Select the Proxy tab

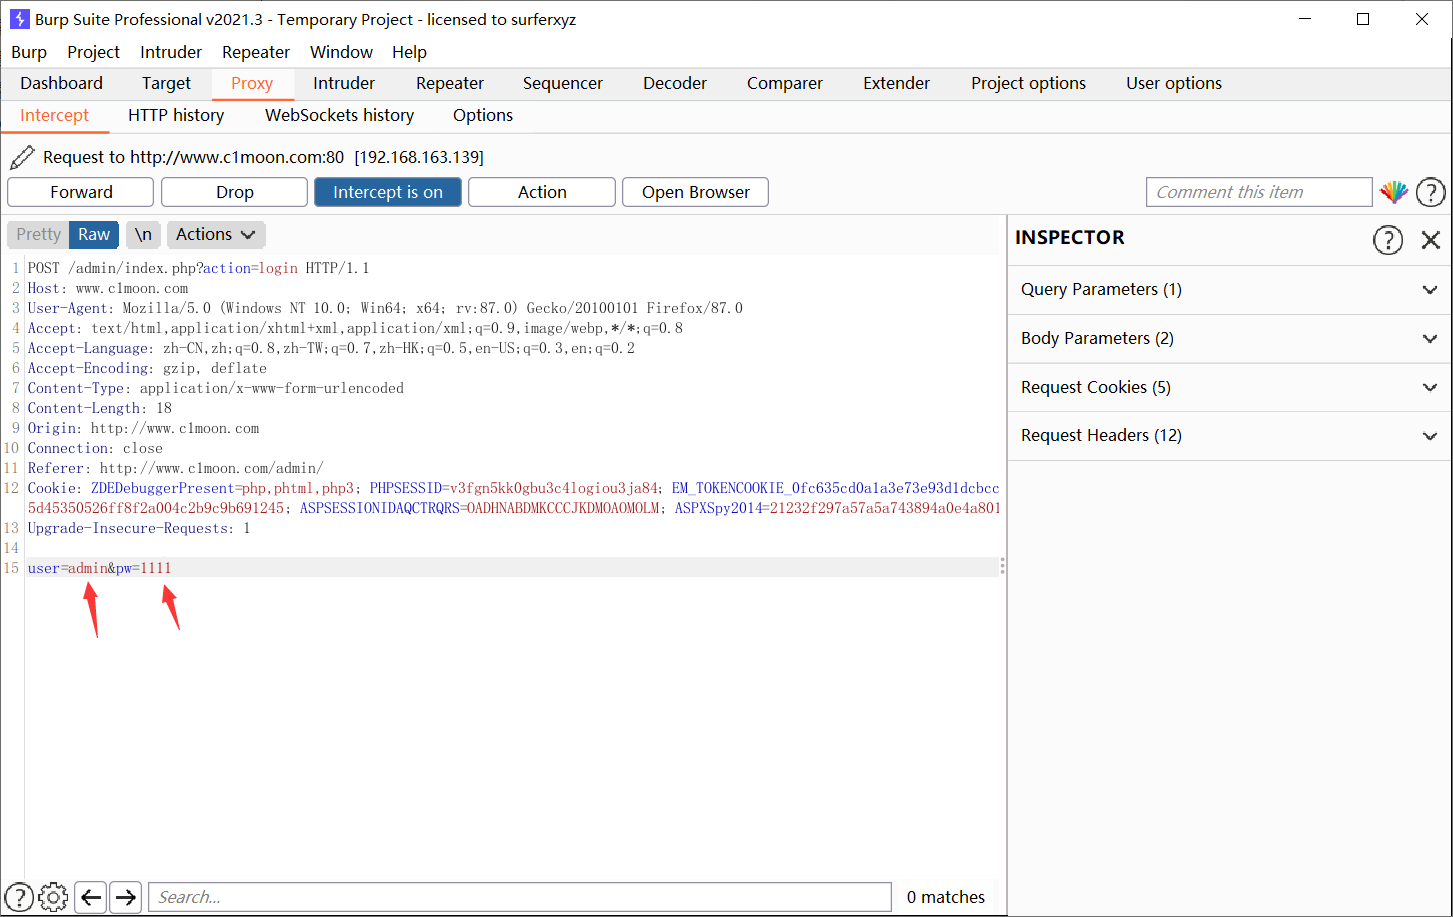click(x=252, y=83)
